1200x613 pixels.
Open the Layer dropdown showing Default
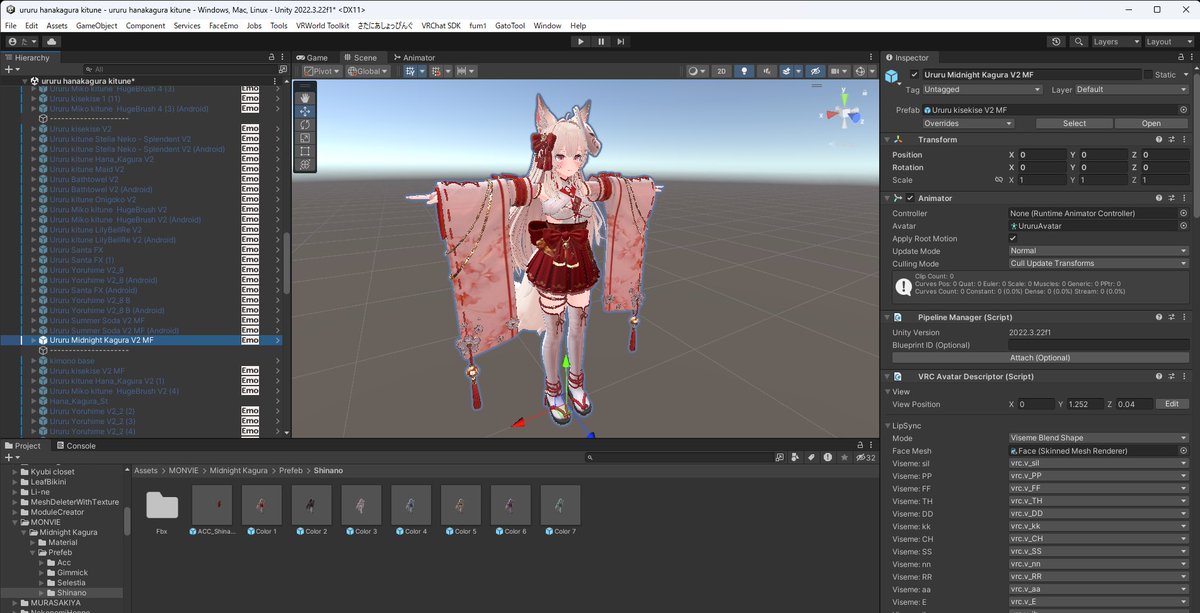coord(1132,89)
